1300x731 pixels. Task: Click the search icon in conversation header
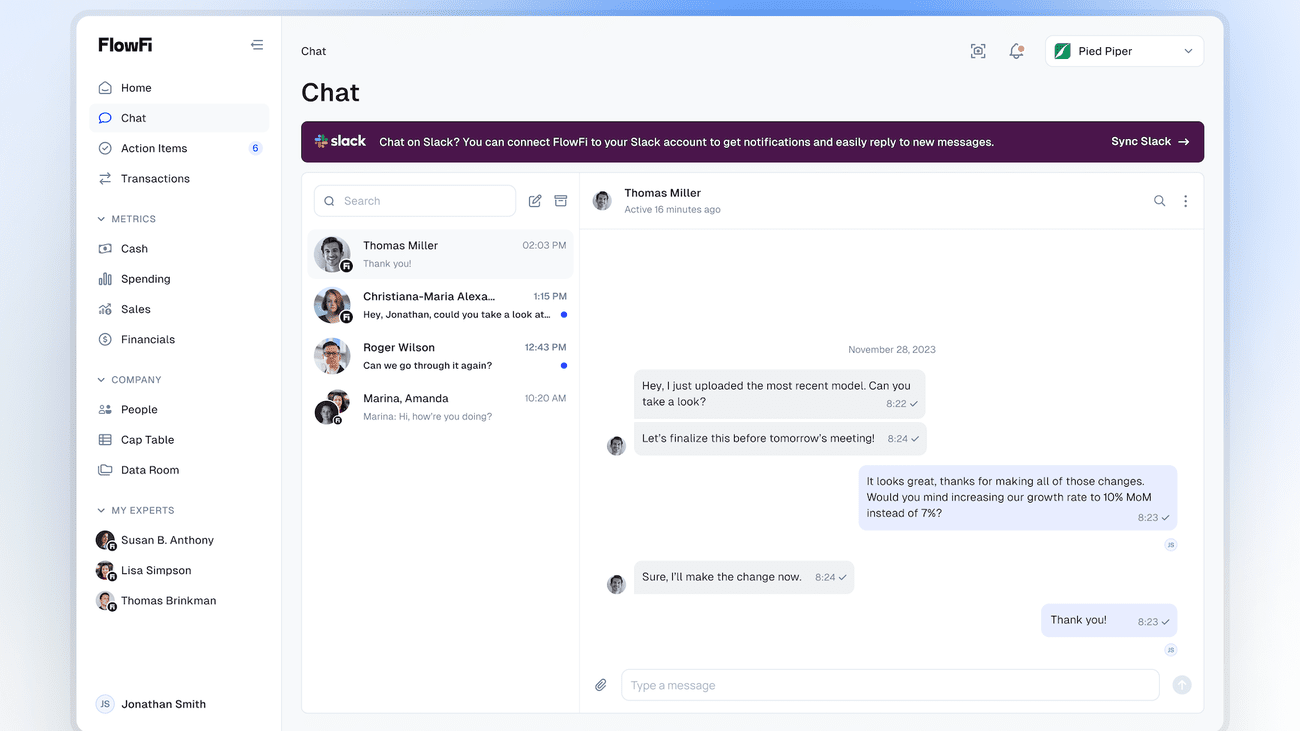[x=1159, y=201]
